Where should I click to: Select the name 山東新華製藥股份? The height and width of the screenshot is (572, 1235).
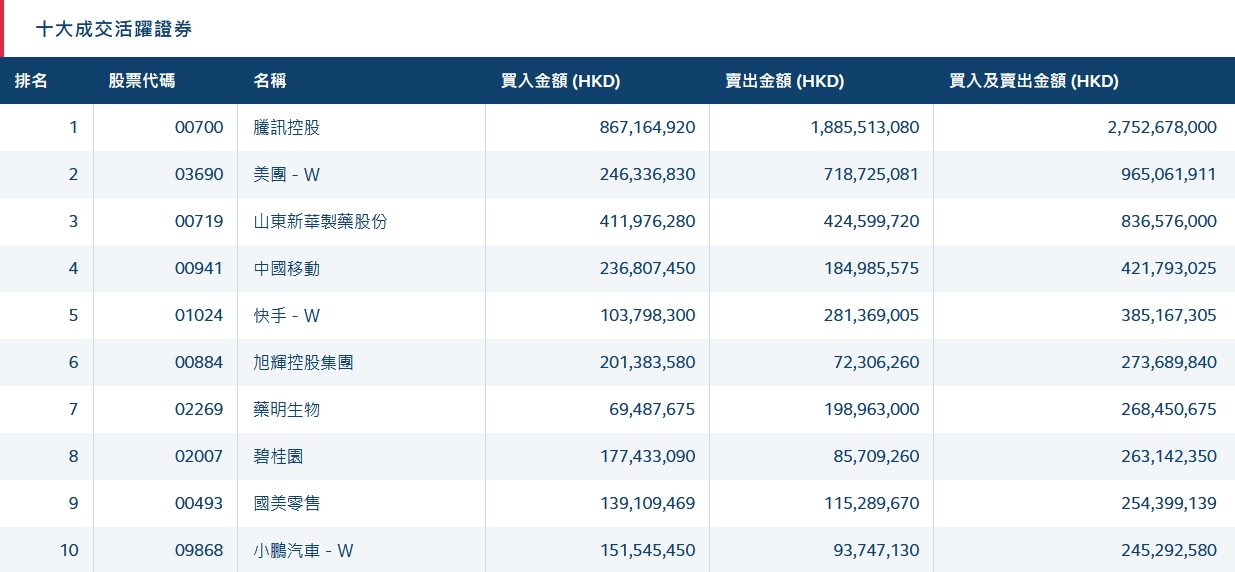(320, 221)
